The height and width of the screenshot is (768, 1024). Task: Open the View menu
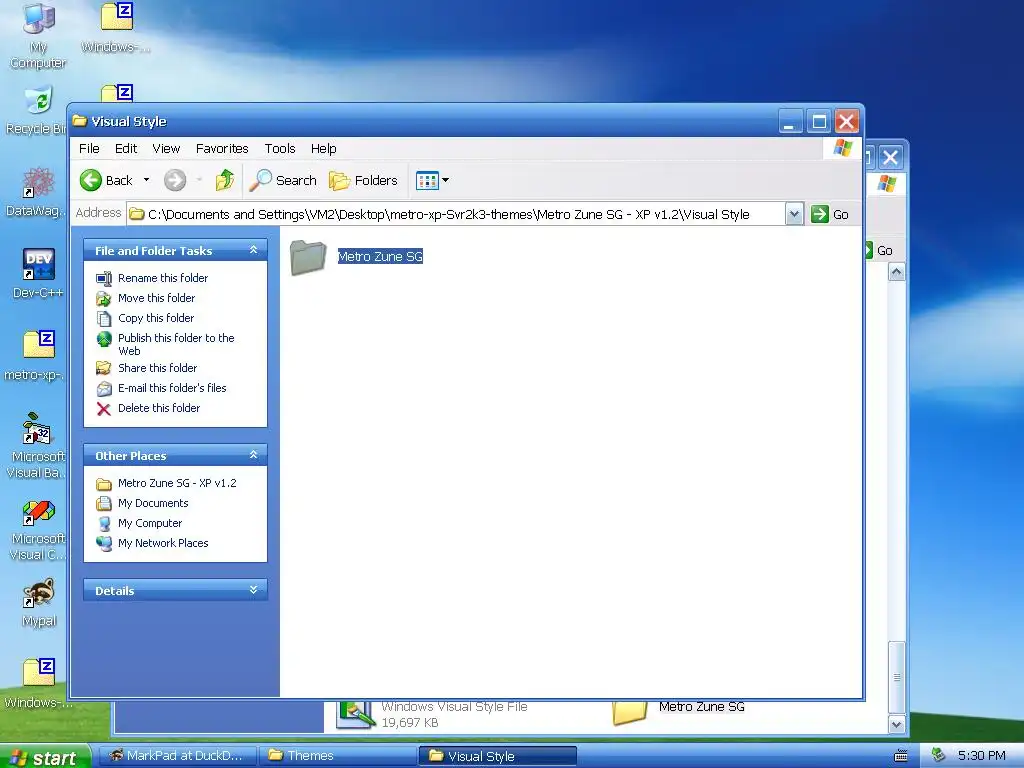tap(166, 148)
